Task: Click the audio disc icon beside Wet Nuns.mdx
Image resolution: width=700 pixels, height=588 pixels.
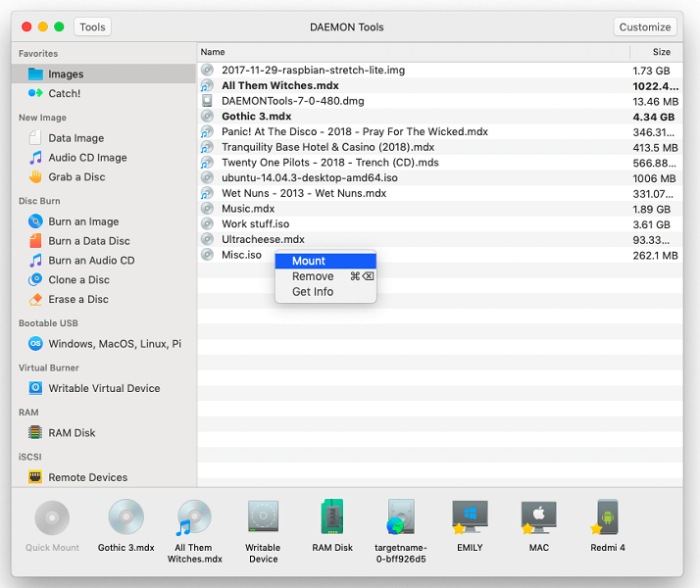Action: pyautogui.click(x=207, y=193)
